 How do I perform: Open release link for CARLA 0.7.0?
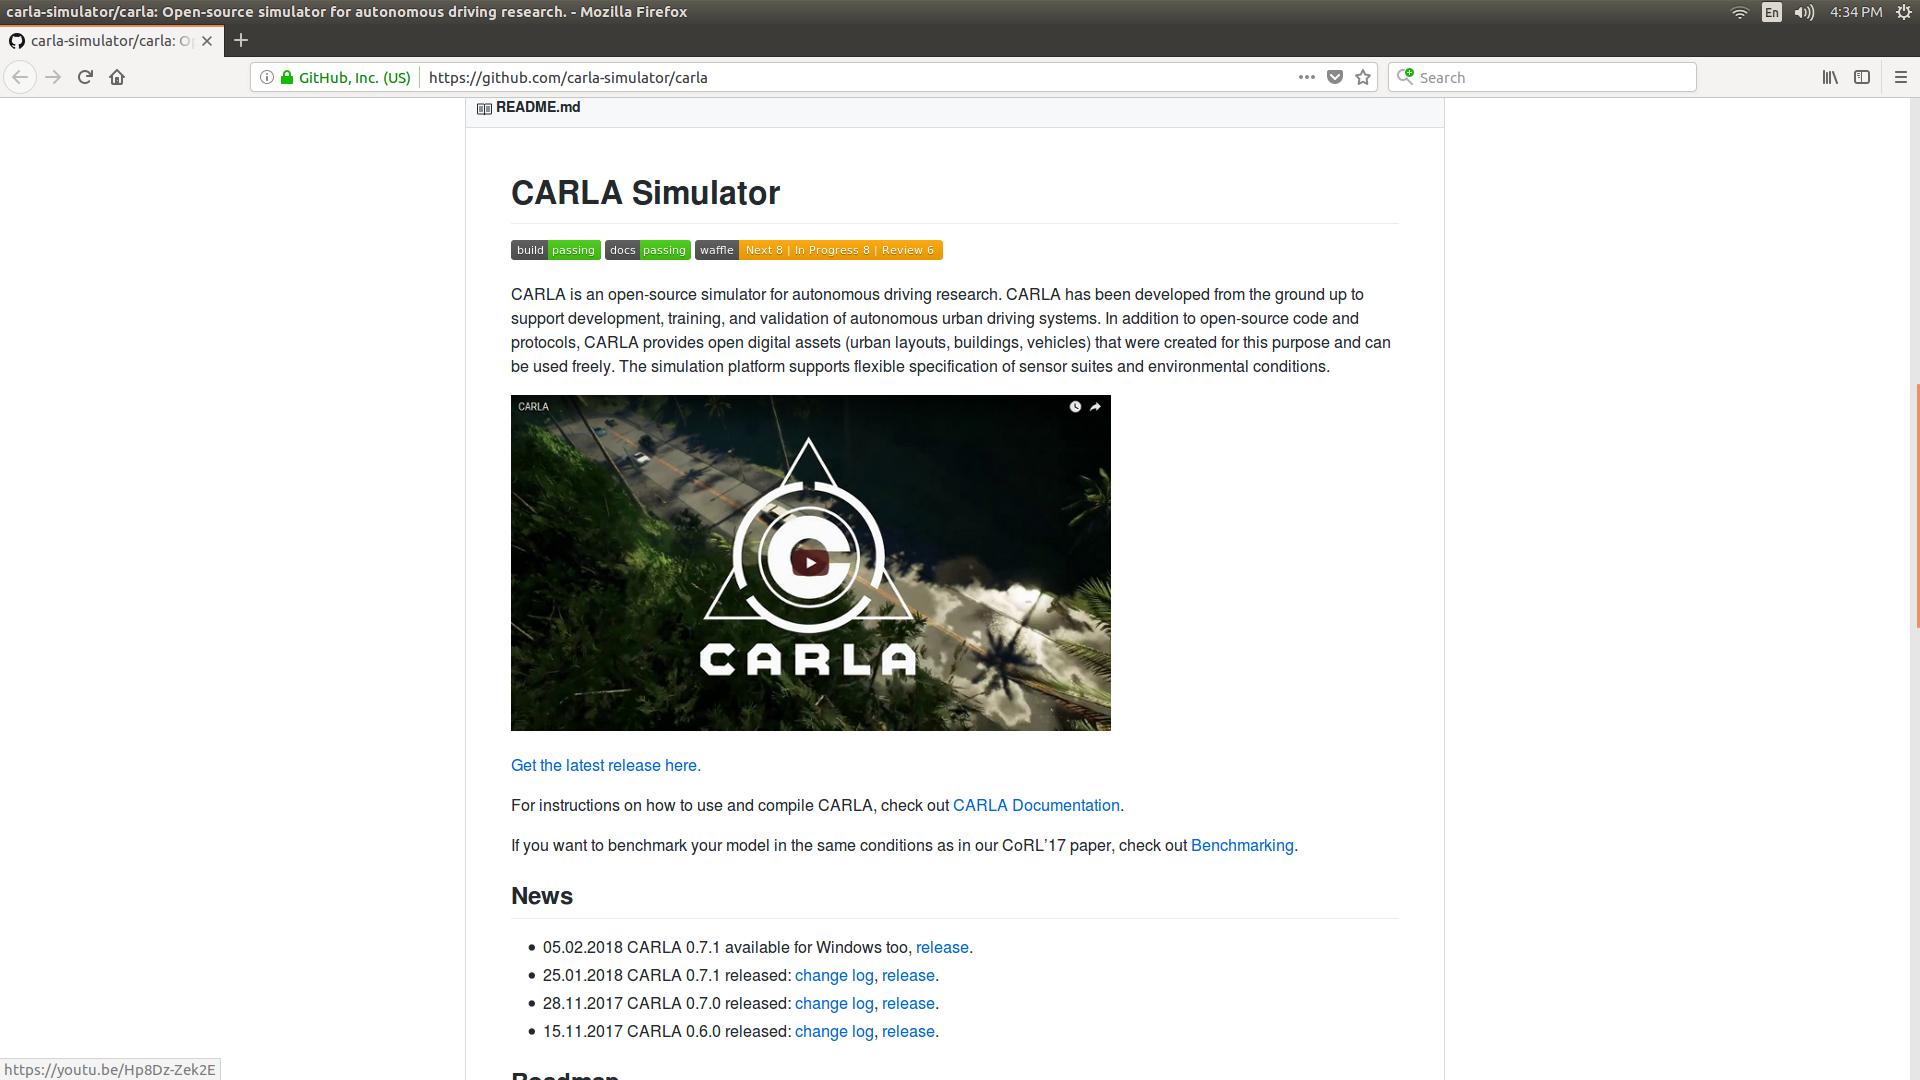908,1003
